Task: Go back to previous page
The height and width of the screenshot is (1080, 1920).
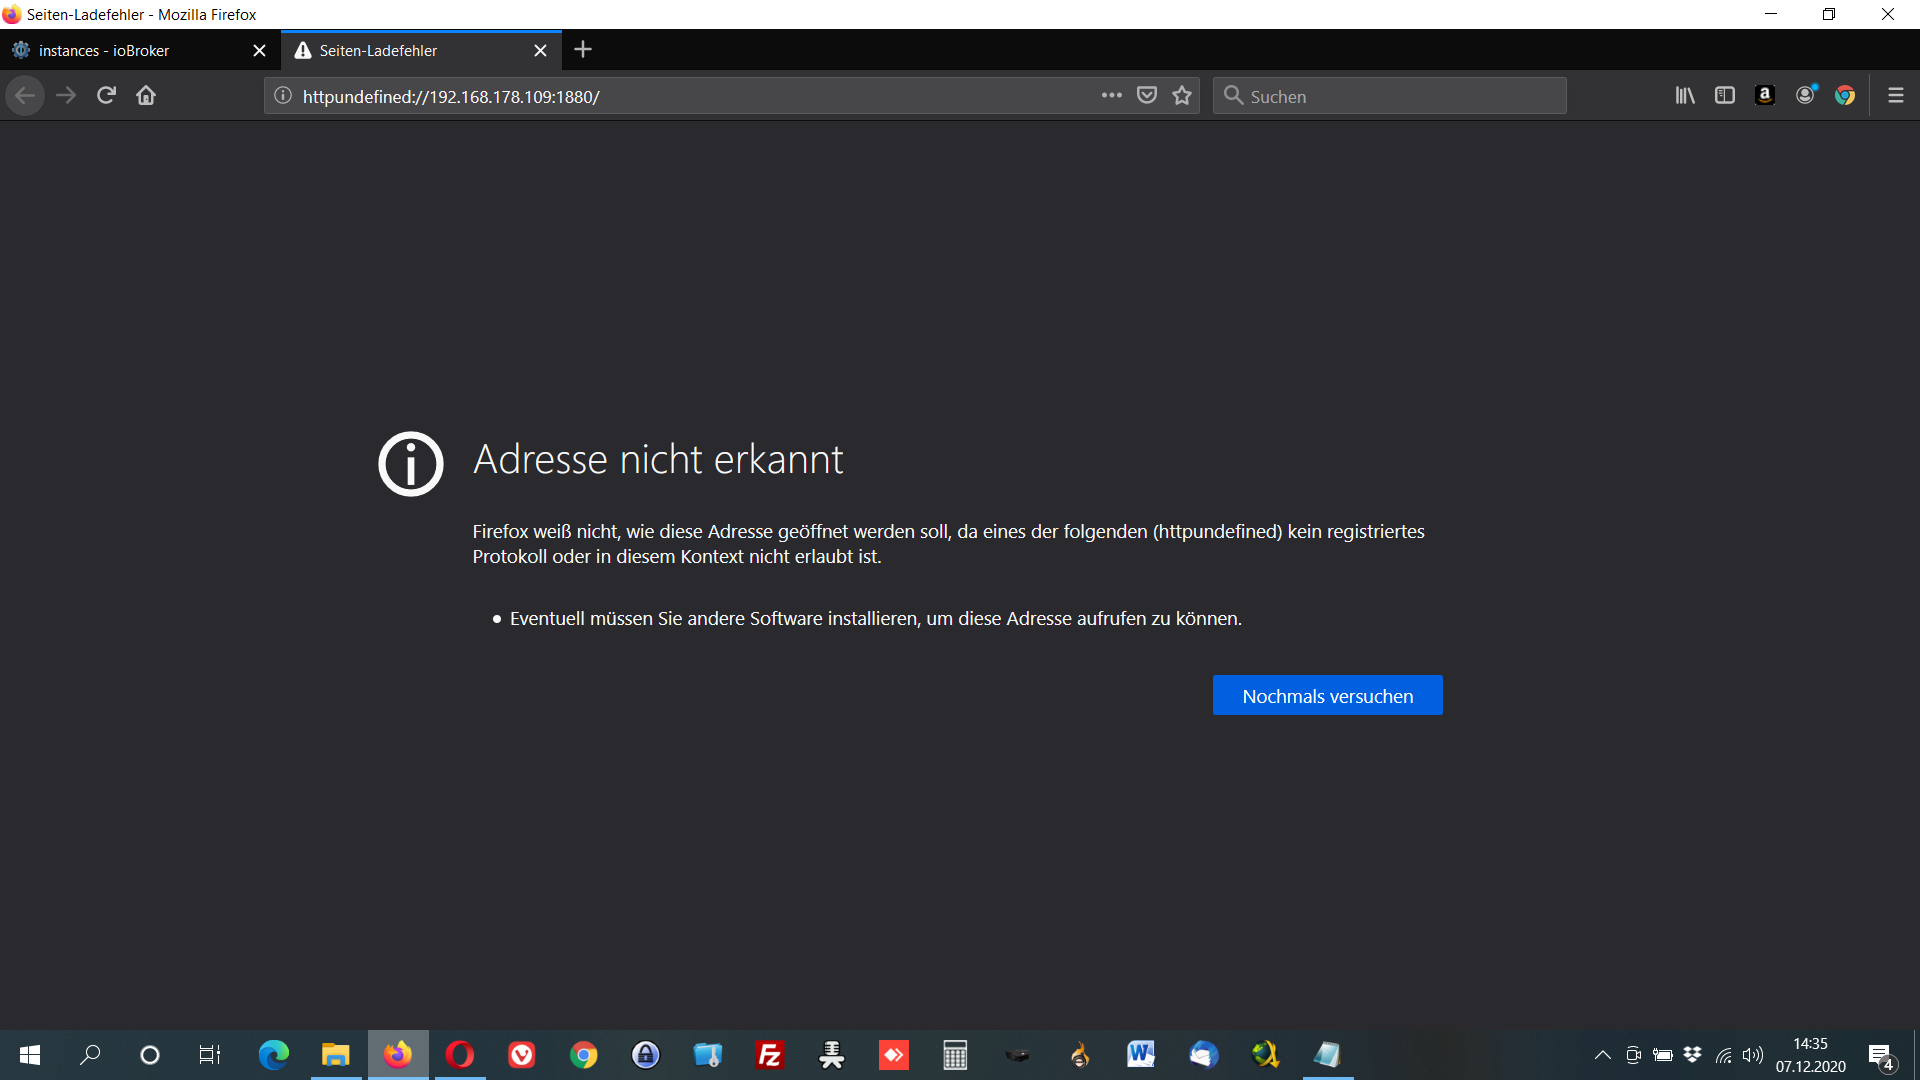Action: [26, 96]
